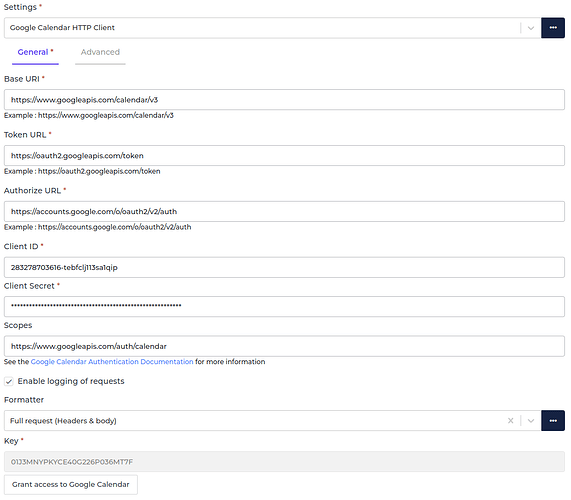Viewport: 571px width, 500px height.
Task: Click the read-only Key field
Action: [x=284, y=462]
